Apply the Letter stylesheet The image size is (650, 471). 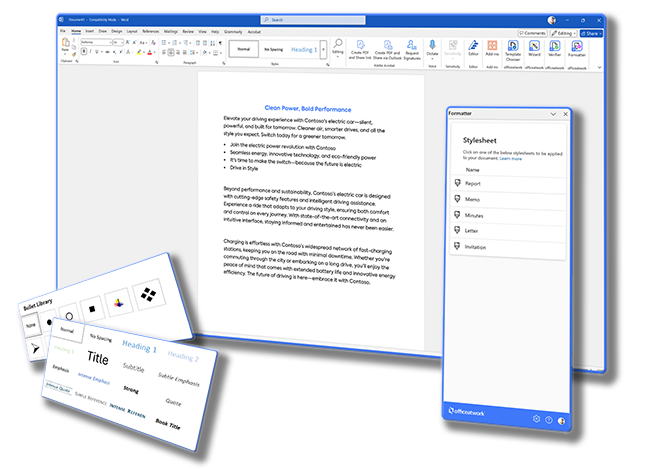(508, 231)
